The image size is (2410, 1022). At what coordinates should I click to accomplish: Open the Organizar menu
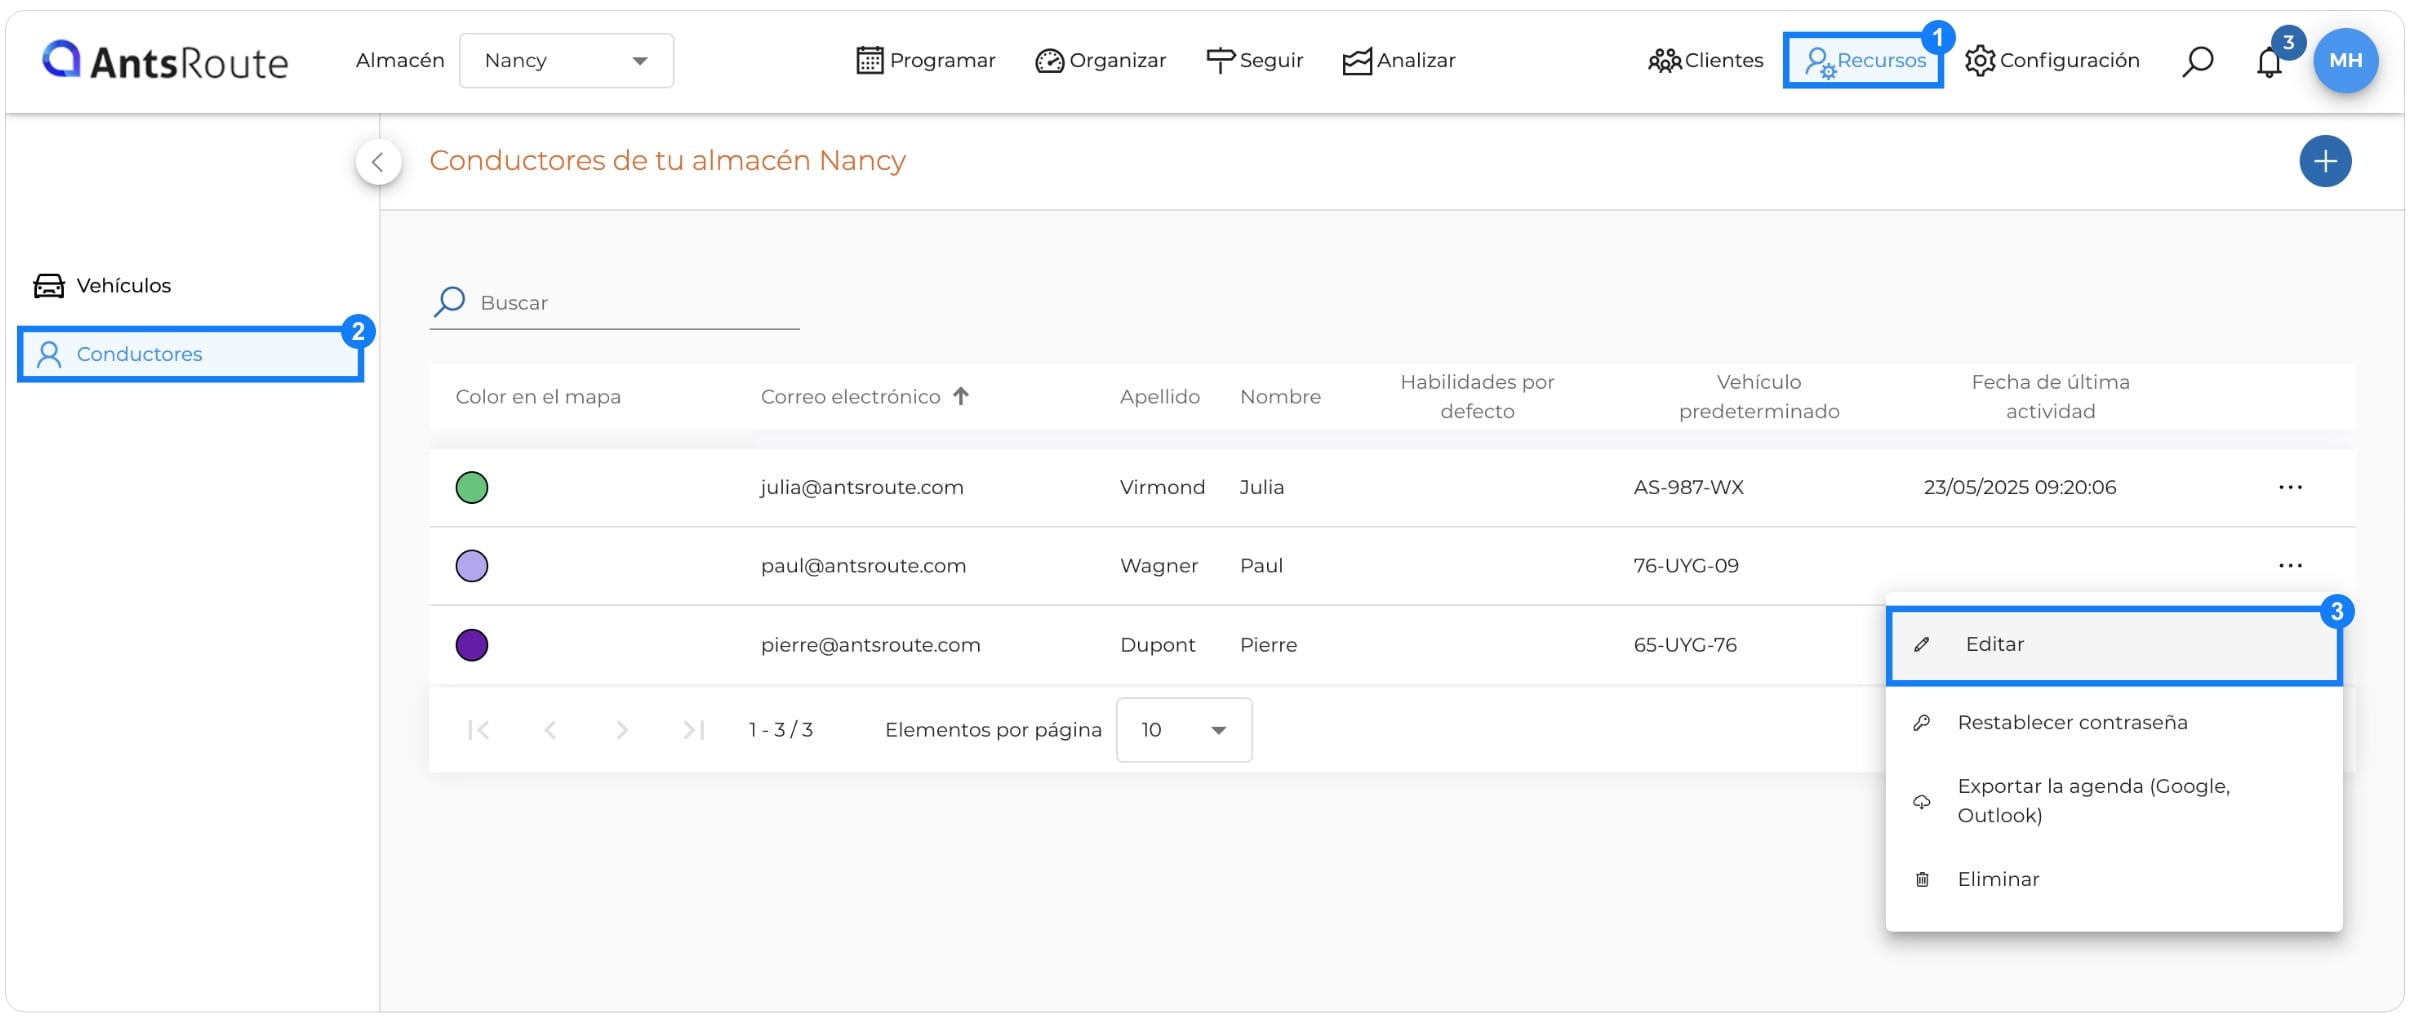pos(1100,61)
